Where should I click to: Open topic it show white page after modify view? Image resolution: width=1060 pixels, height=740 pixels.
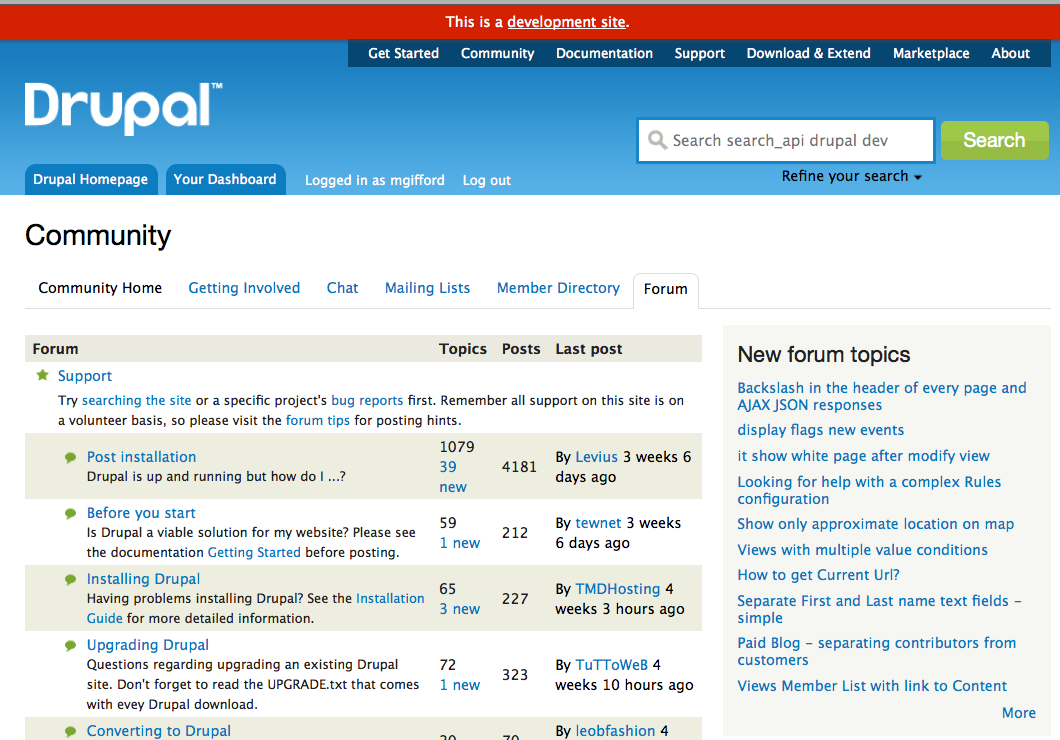tap(863, 456)
